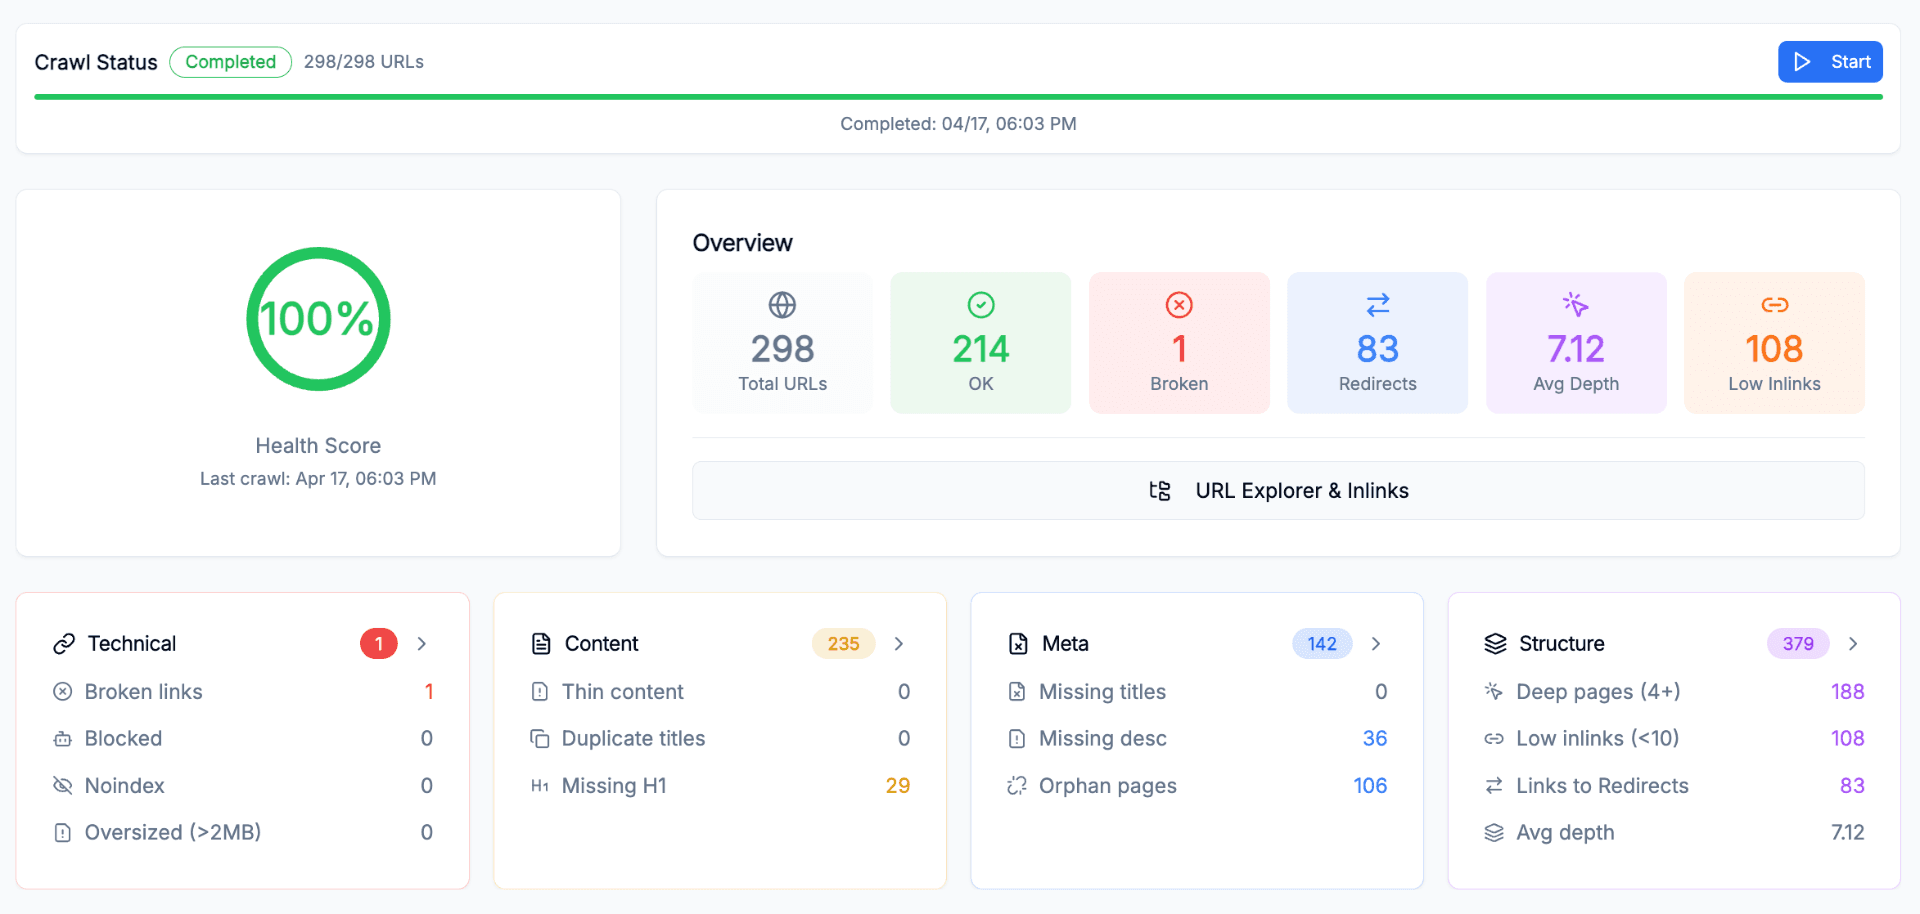Image resolution: width=1920 pixels, height=914 pixels.
Task: Click the link icon above Low Inlinks
Action: point(1775,305)
